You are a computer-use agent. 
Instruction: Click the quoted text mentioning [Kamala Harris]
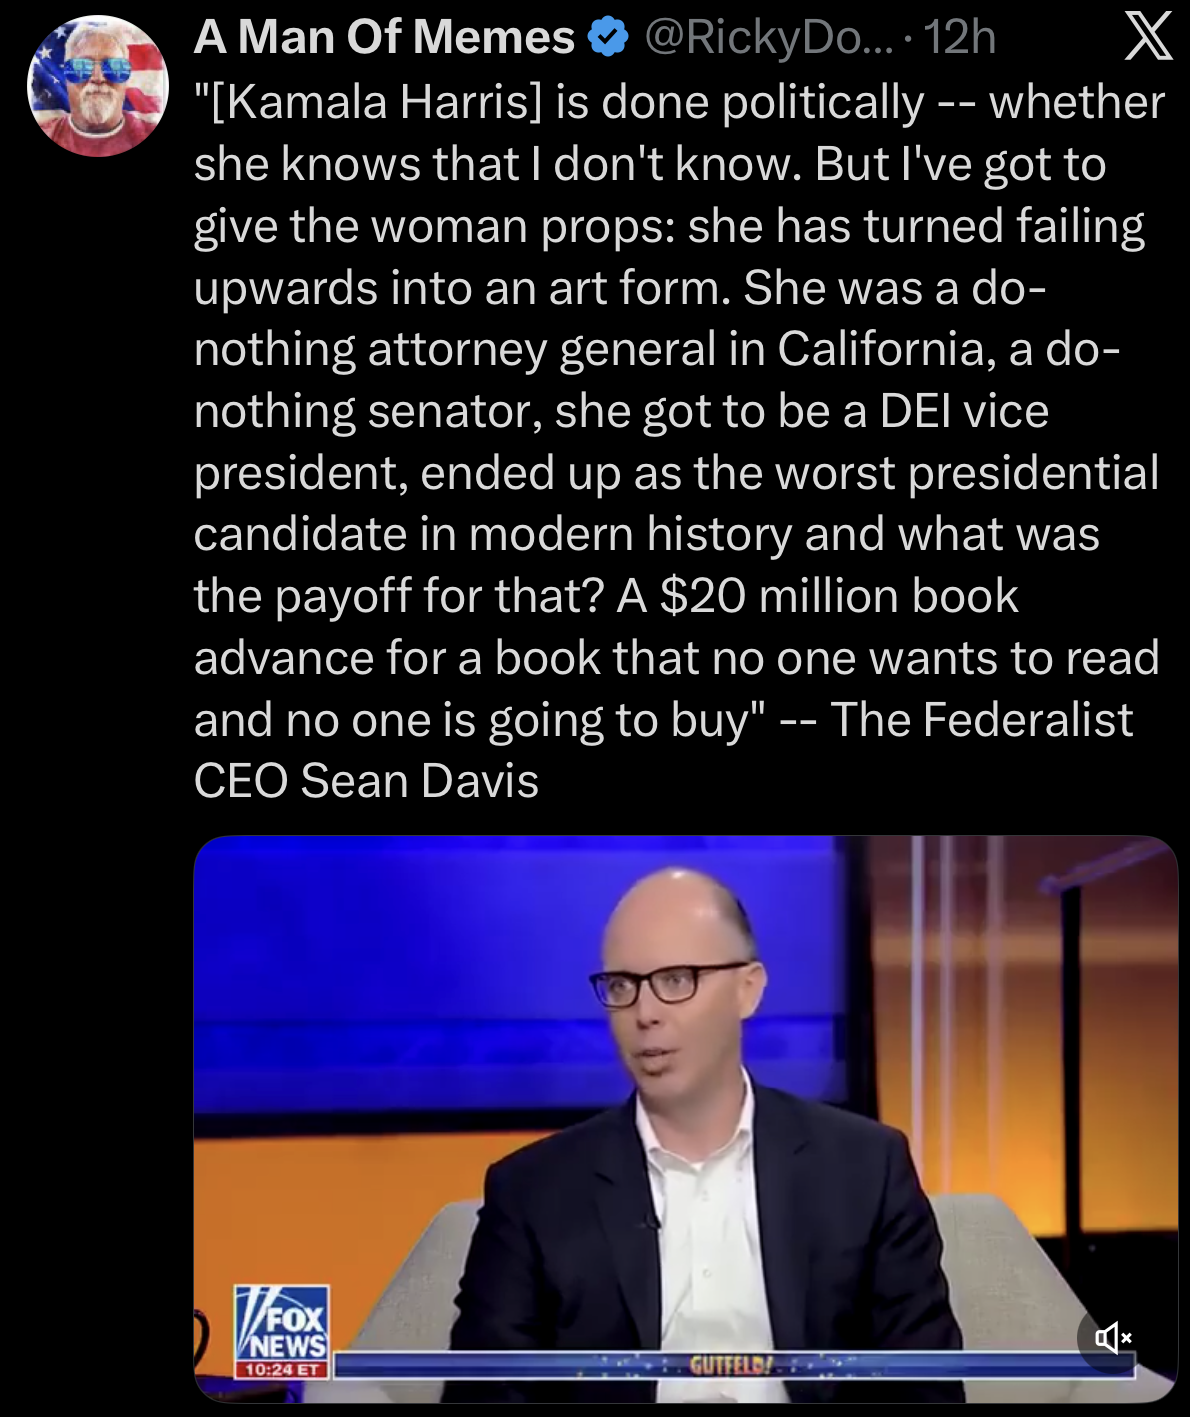(679, 102)
